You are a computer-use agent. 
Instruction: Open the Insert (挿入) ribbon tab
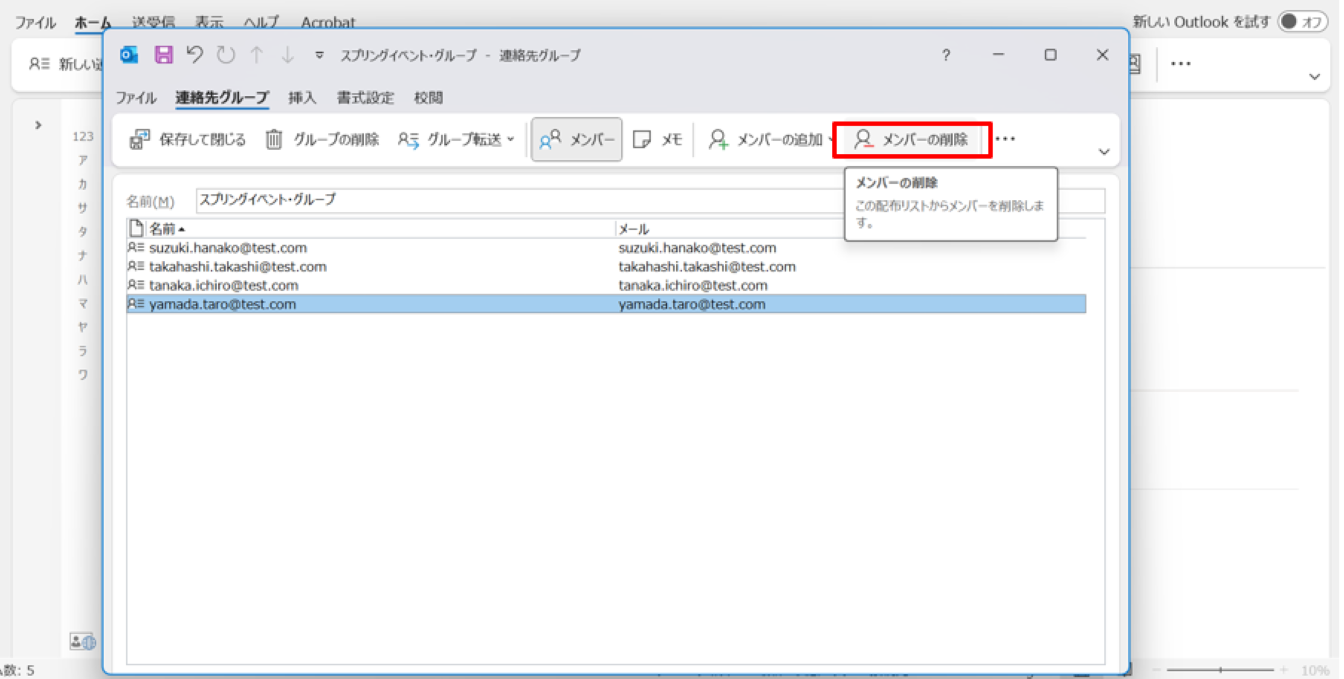click(x=302, y=98)
